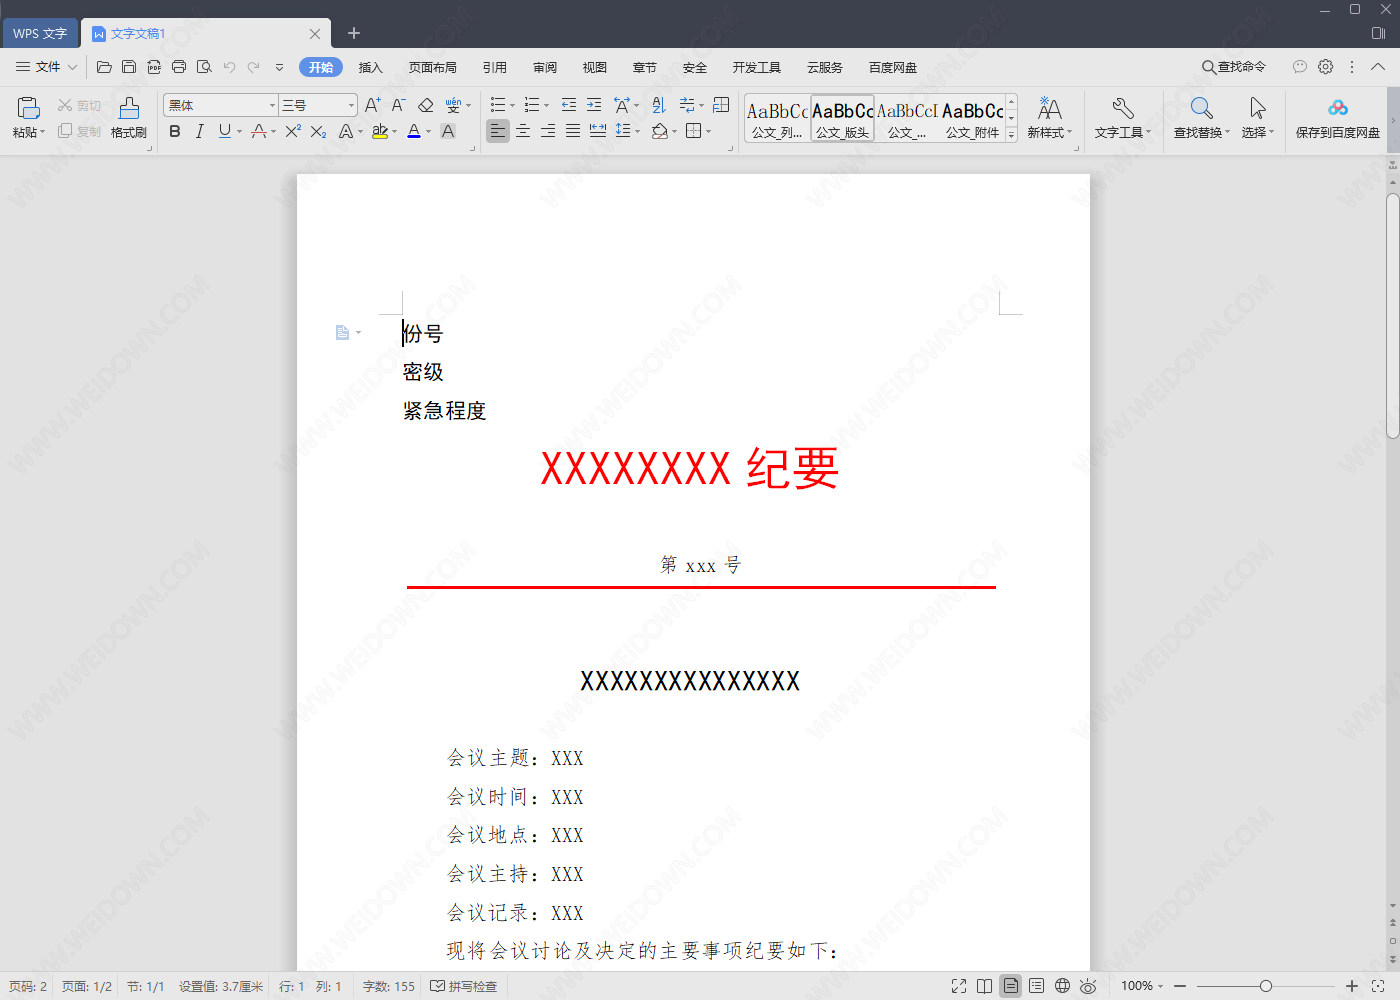Set center paragraph alignment
The height and width of the screenshot is (1000, 1400).
coord(523,131)
